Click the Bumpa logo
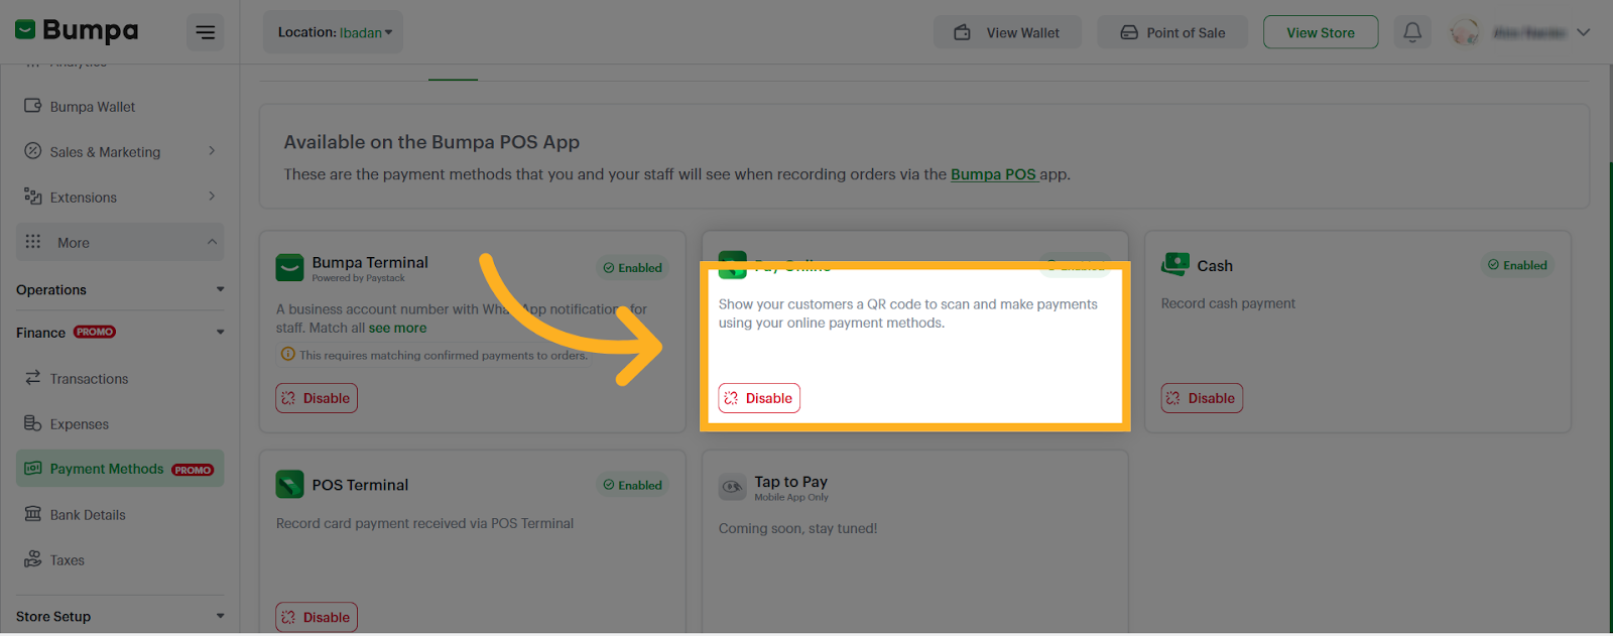Screen dimensions: 1613x636 (x=76, y=31)
